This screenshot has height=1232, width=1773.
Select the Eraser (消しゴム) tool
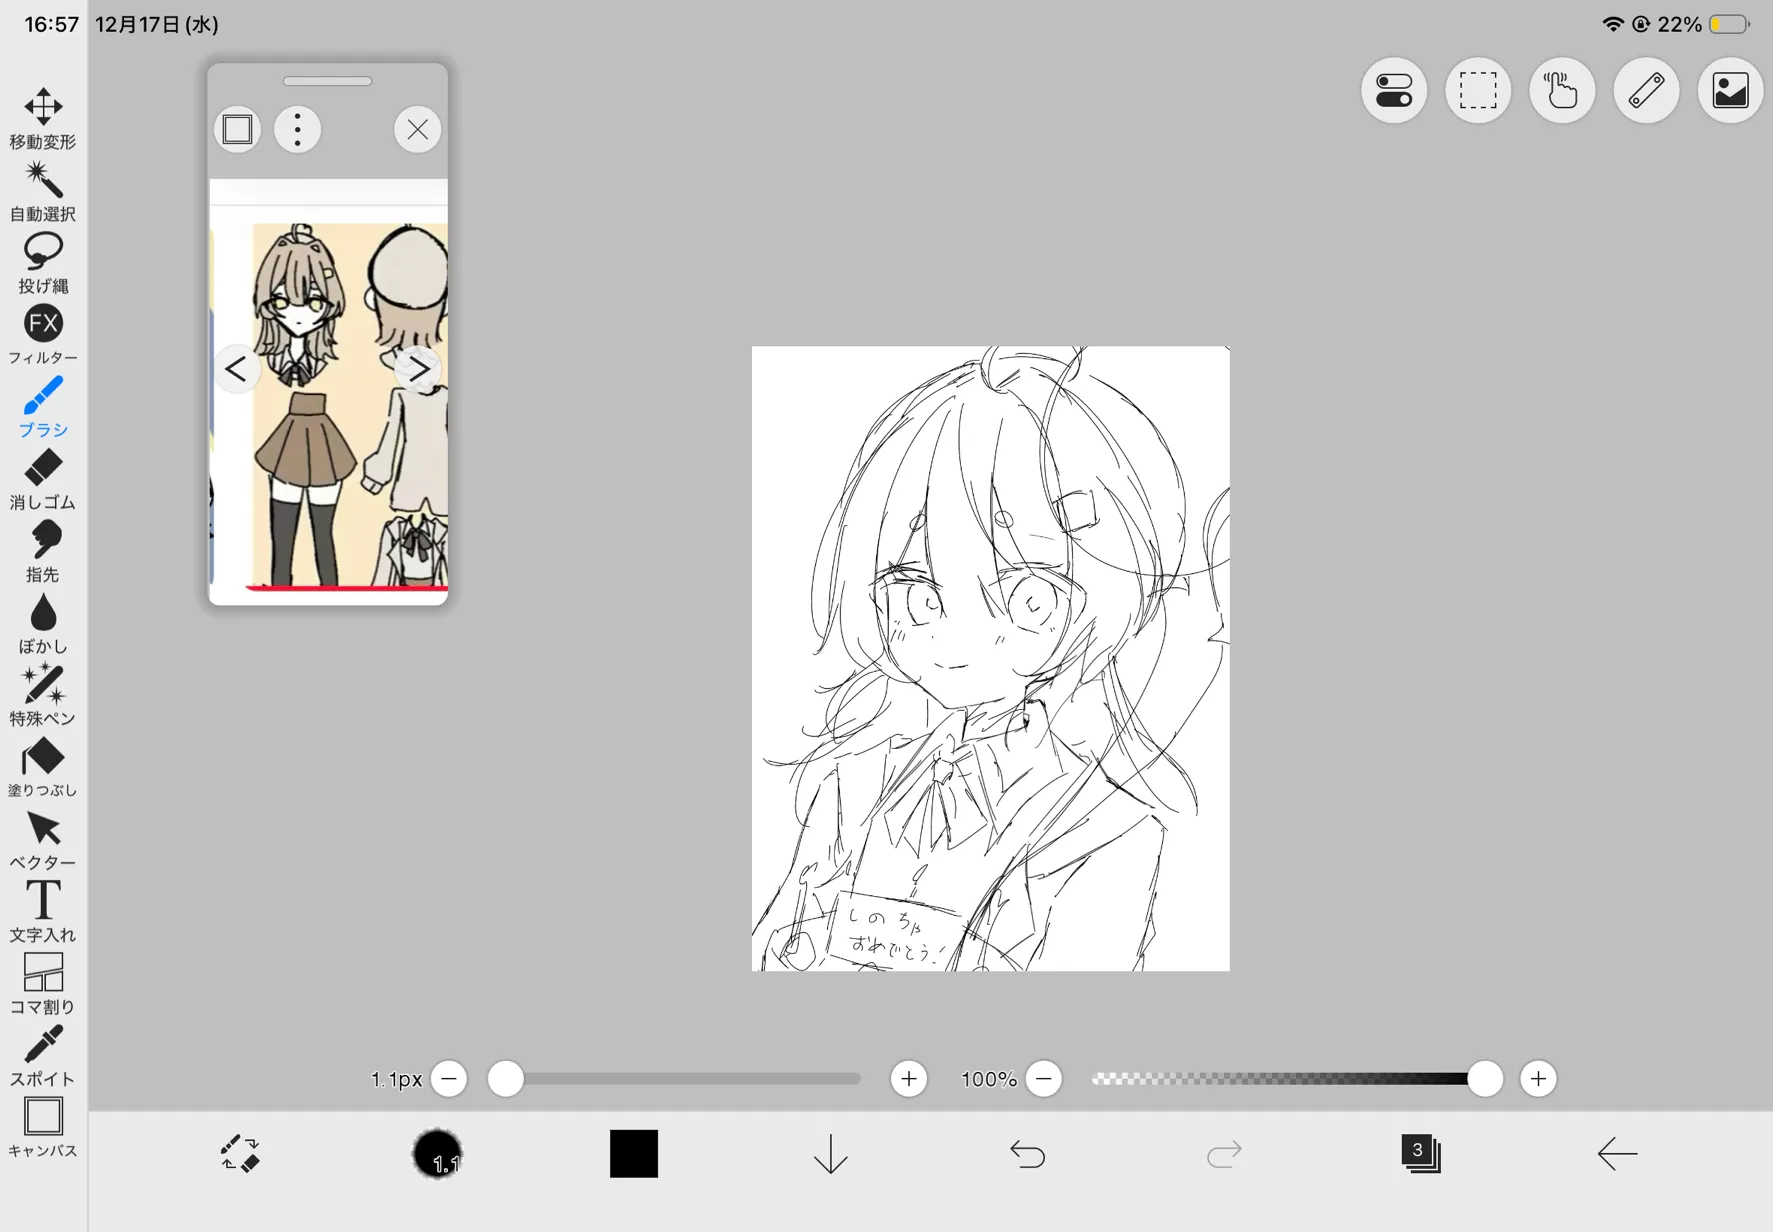pos(43,479)
